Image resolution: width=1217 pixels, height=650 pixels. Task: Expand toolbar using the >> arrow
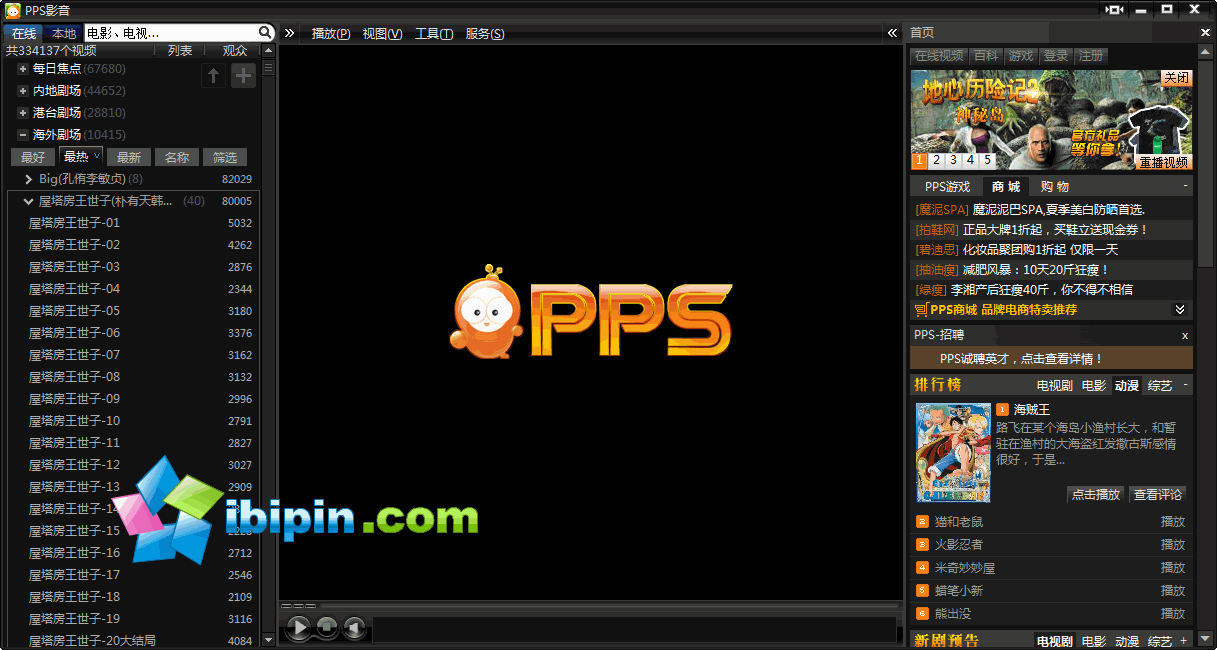tap(290, 33)
